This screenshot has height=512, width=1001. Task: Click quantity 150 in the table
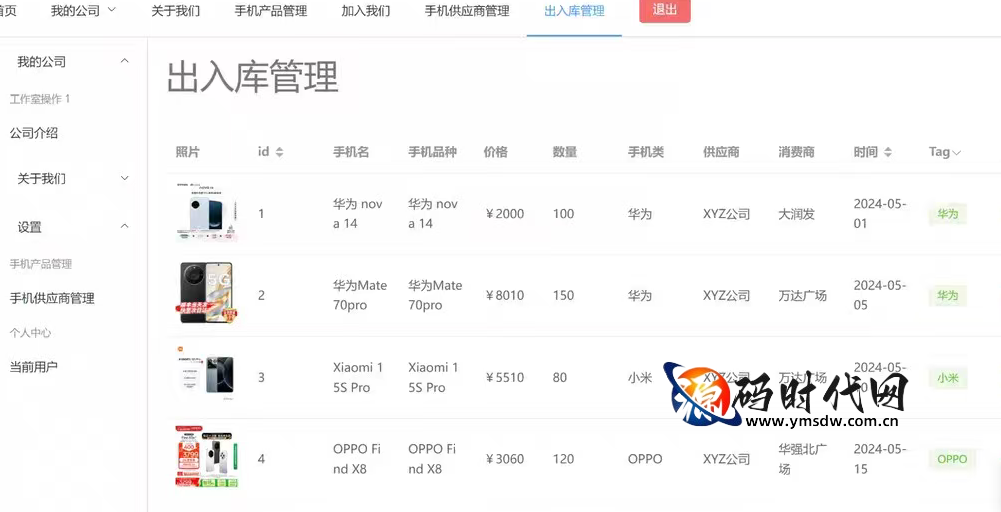pyautogui.click(x=563, y=296)
